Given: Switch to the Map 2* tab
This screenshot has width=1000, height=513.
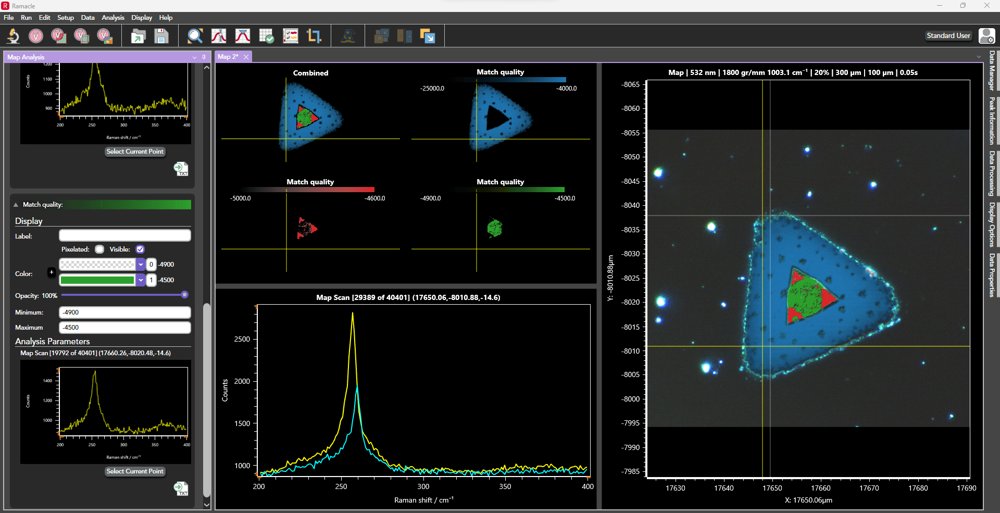Looking at the screenshot, I should (228, 57).
